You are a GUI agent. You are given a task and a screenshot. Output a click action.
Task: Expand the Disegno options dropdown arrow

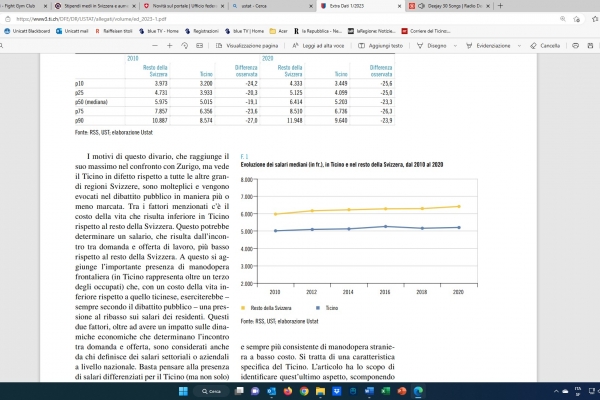point(455,46)
